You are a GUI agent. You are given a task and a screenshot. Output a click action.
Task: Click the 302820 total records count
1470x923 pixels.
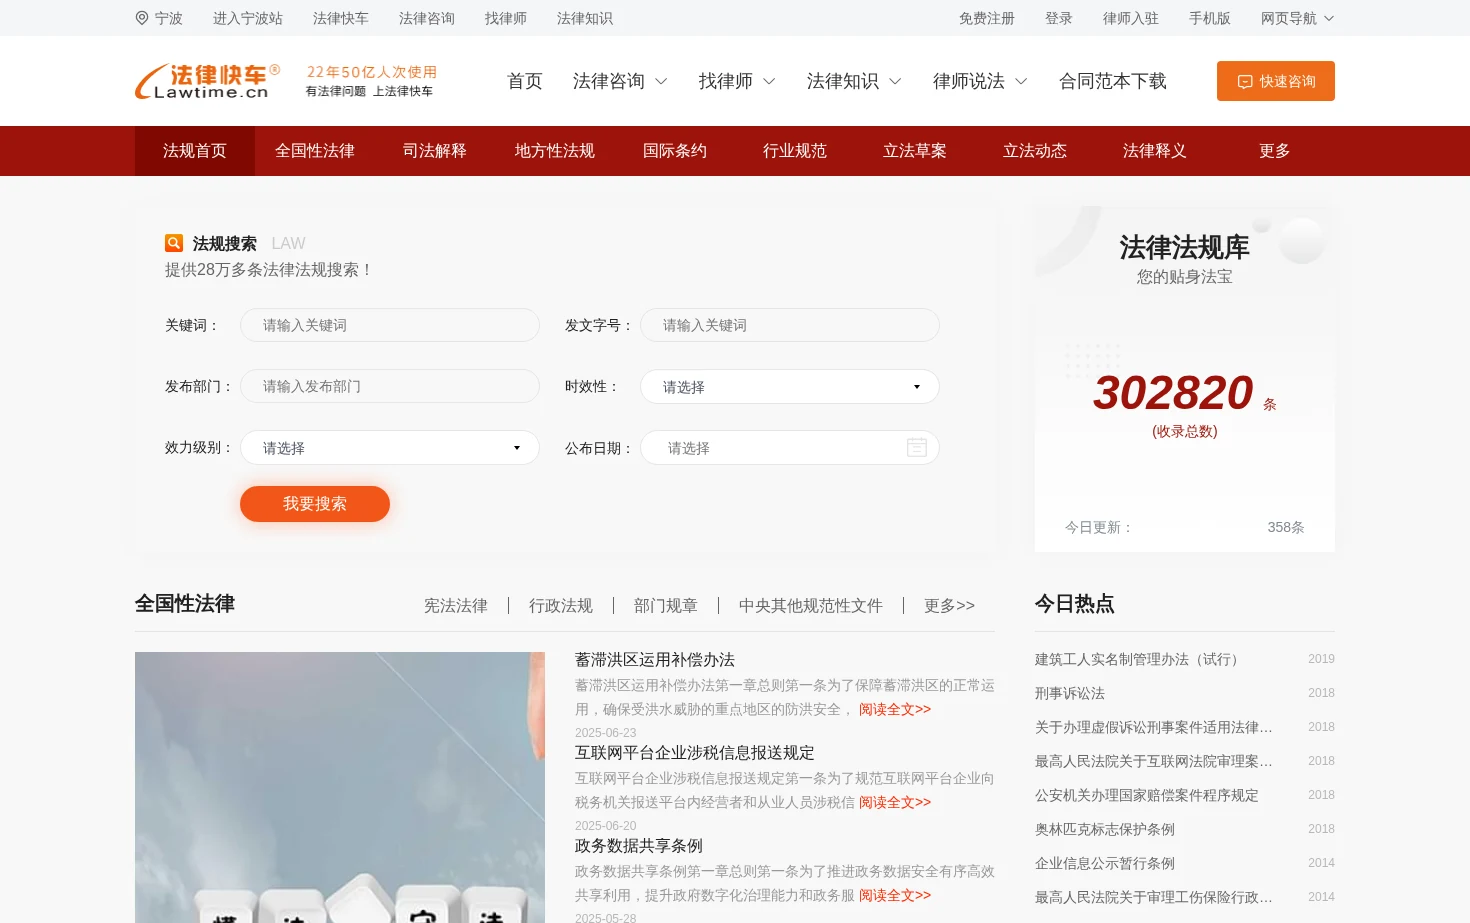[x=1173, y=393]
